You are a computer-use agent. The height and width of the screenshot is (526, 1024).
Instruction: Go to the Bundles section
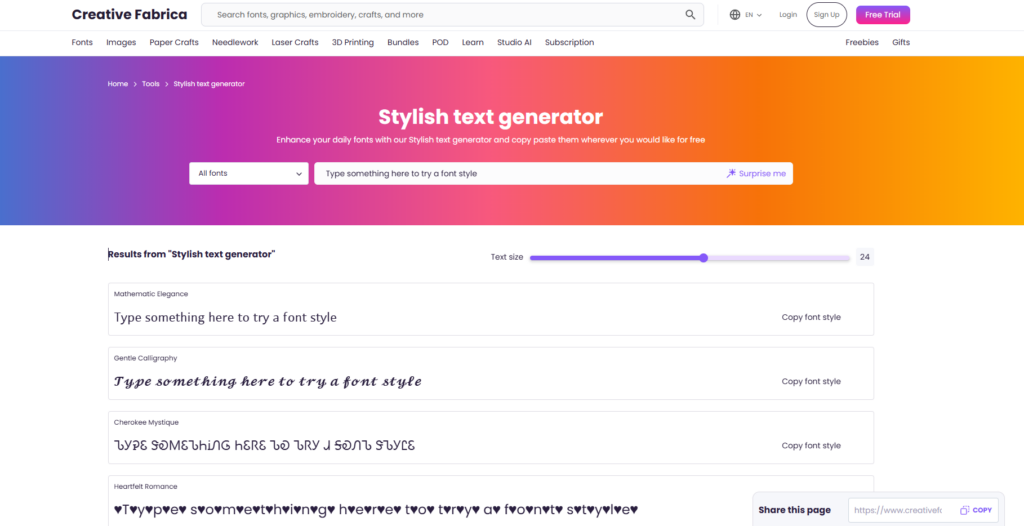pyautogui.click(x=403, y=42)
